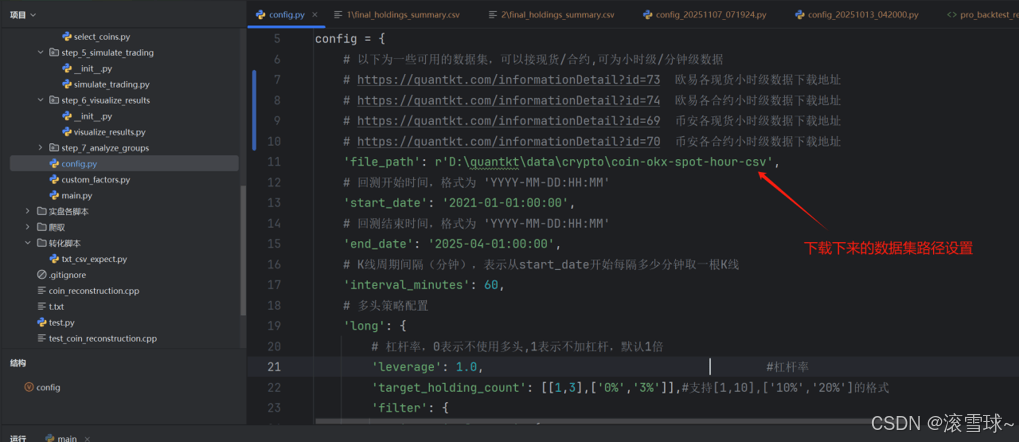
Task: Click the 'file_path' key in the code
Action: pyautogui.click(x=382, y=162)
